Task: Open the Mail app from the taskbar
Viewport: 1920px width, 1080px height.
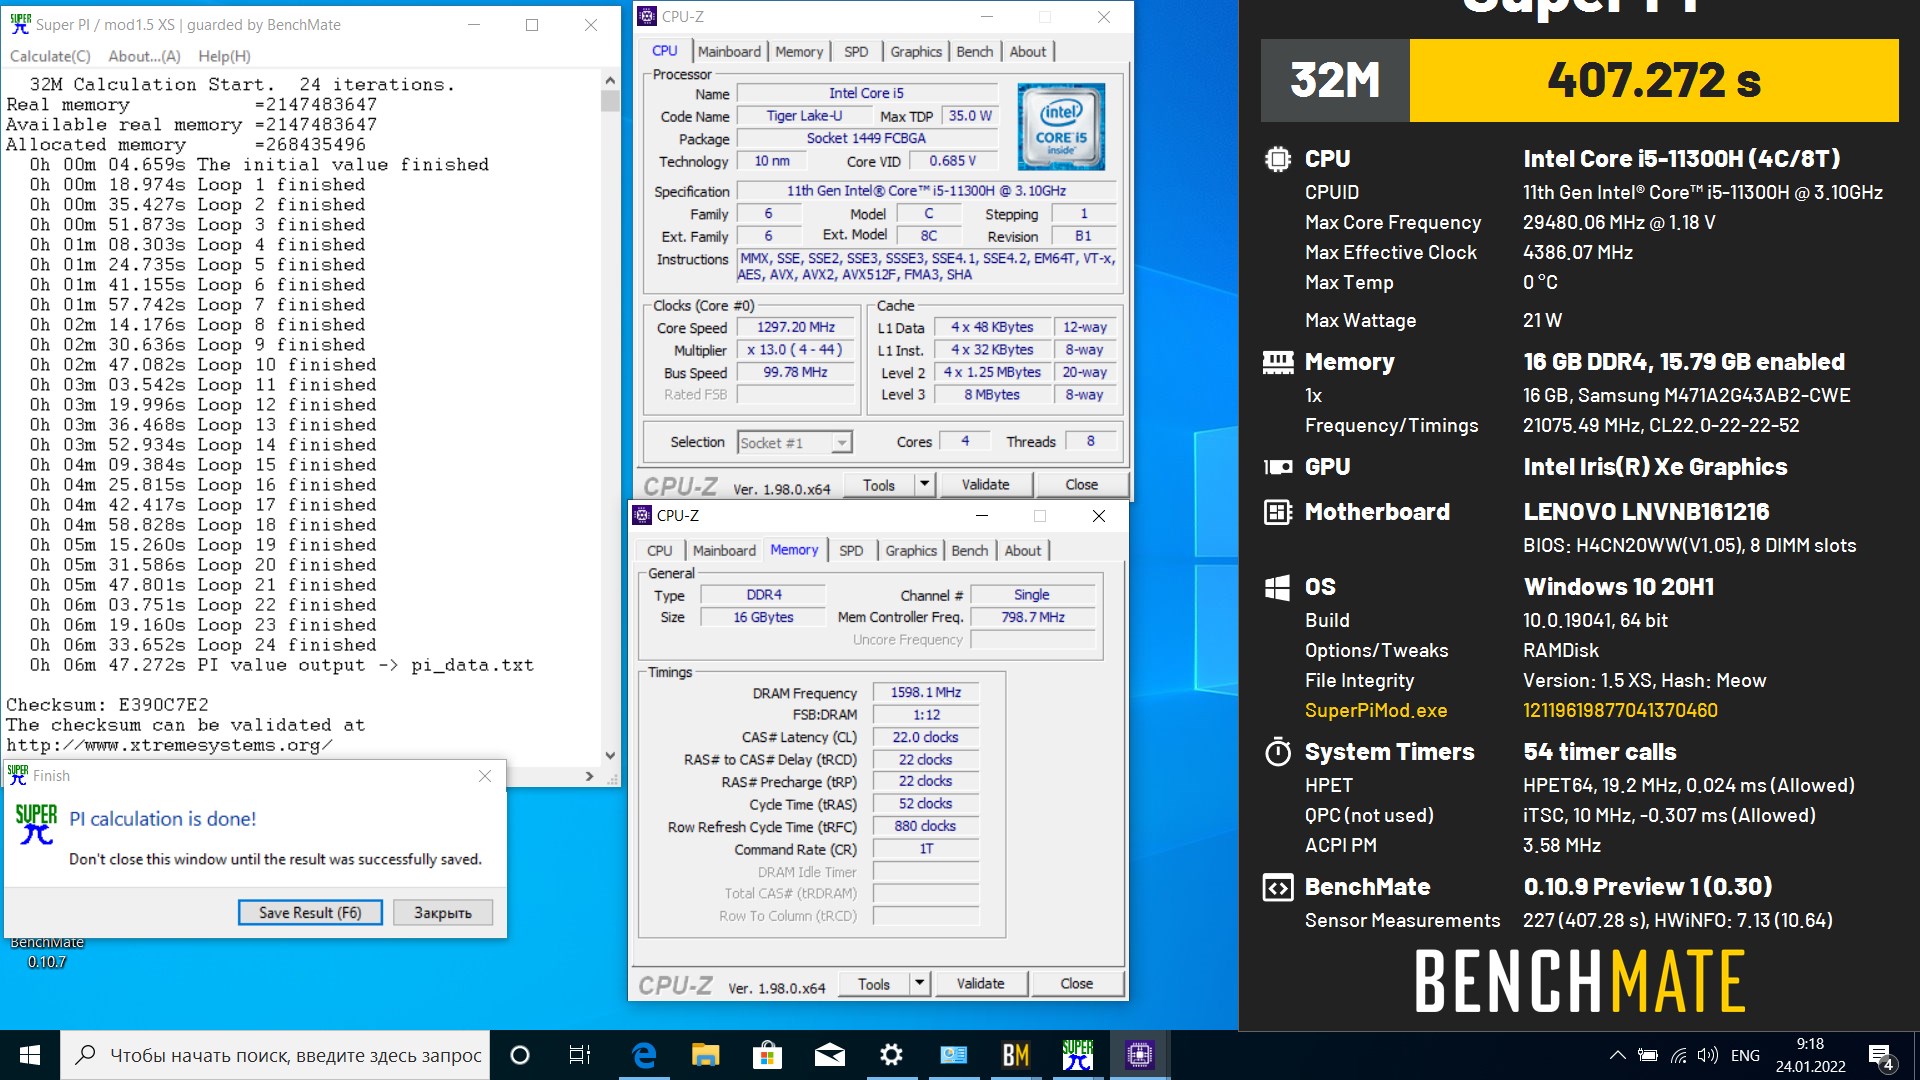Action: pyautogui.click(x=830, y=1055)
